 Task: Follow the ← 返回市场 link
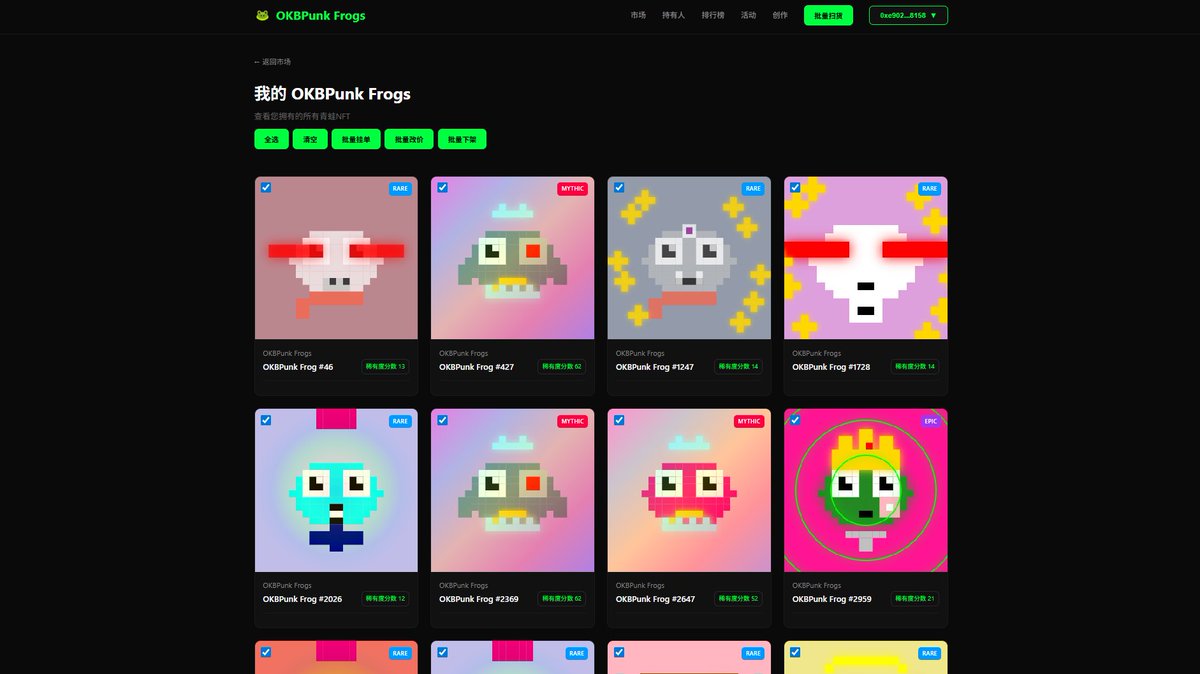click(x=272, y=62)
